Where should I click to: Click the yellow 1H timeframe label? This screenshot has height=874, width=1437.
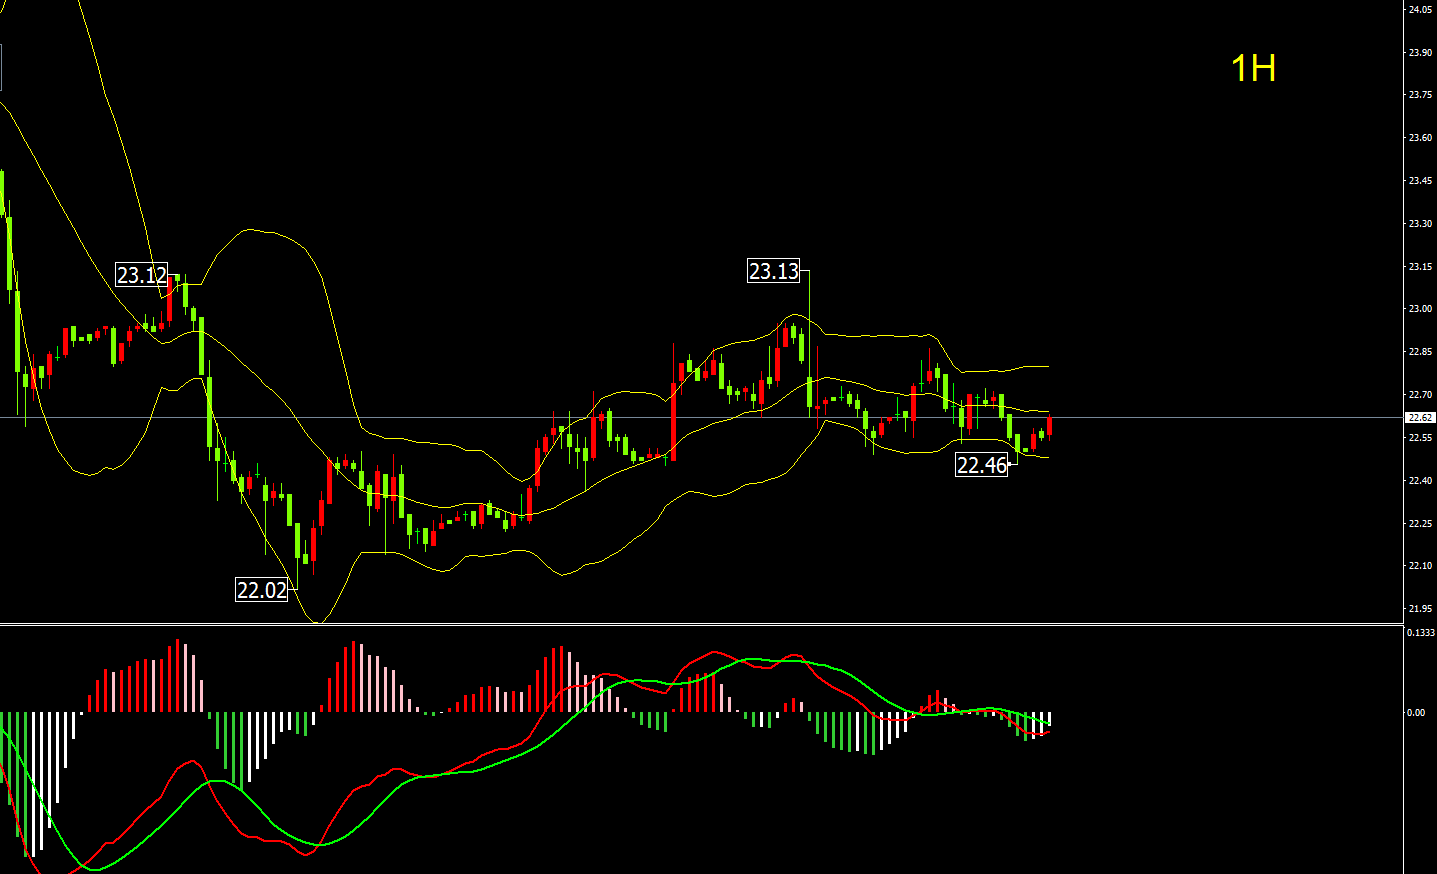click(x=1253, y=68)
